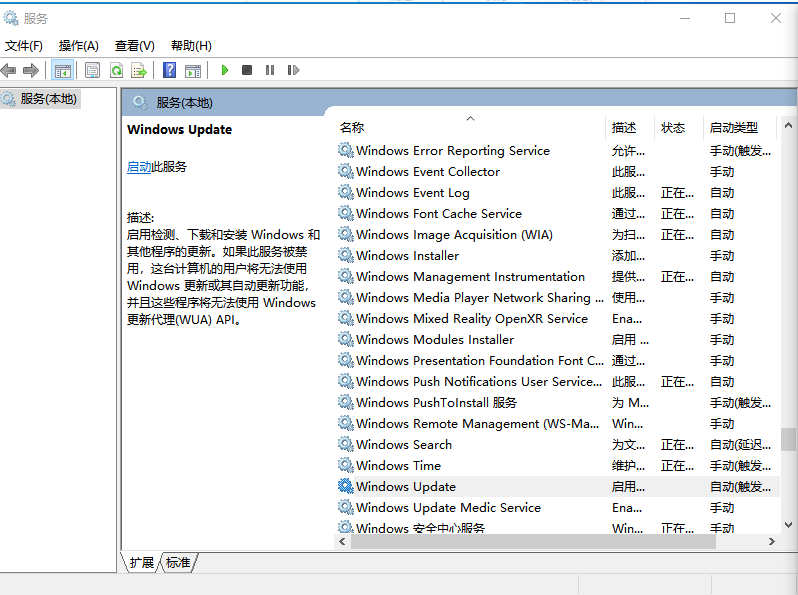This screenshot has height=595, width=798.
Task: Sort by the 状态 column header
Action: (678, 127)
